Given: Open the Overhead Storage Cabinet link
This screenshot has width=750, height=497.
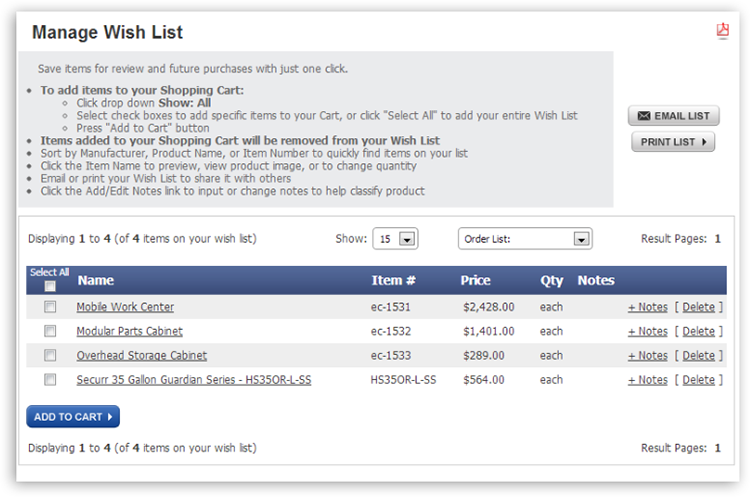Looking at the screenshot, I should (142, 356).
